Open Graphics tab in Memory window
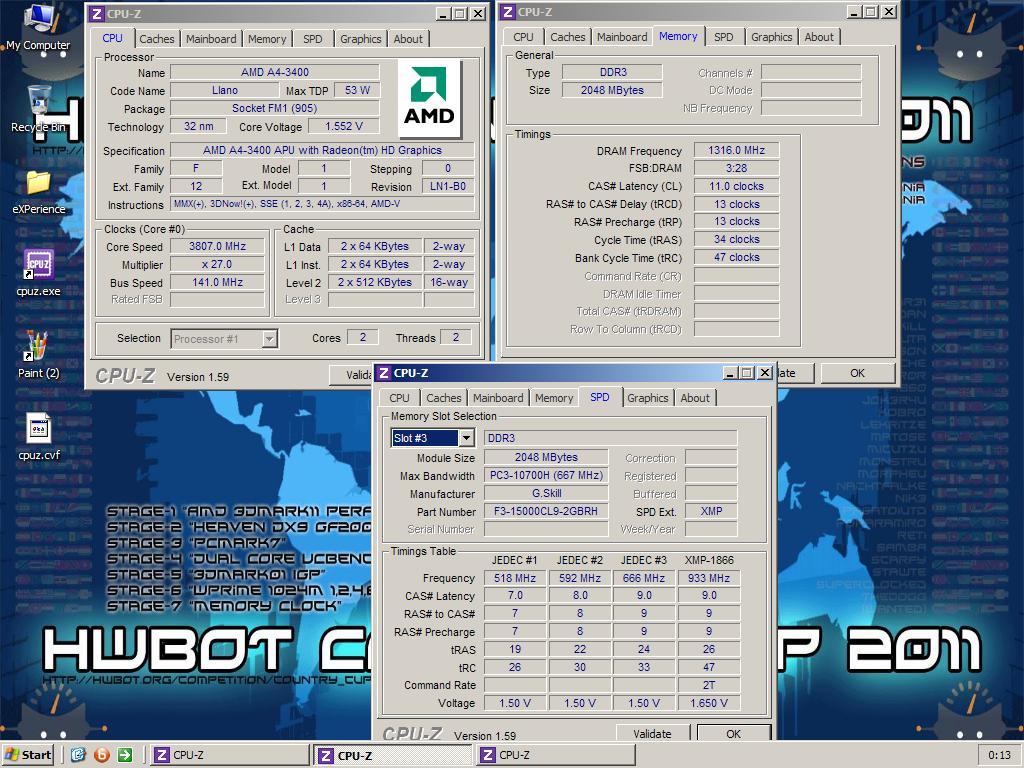The width and height of the screenshot is (1024, 768). coord(771,37)
